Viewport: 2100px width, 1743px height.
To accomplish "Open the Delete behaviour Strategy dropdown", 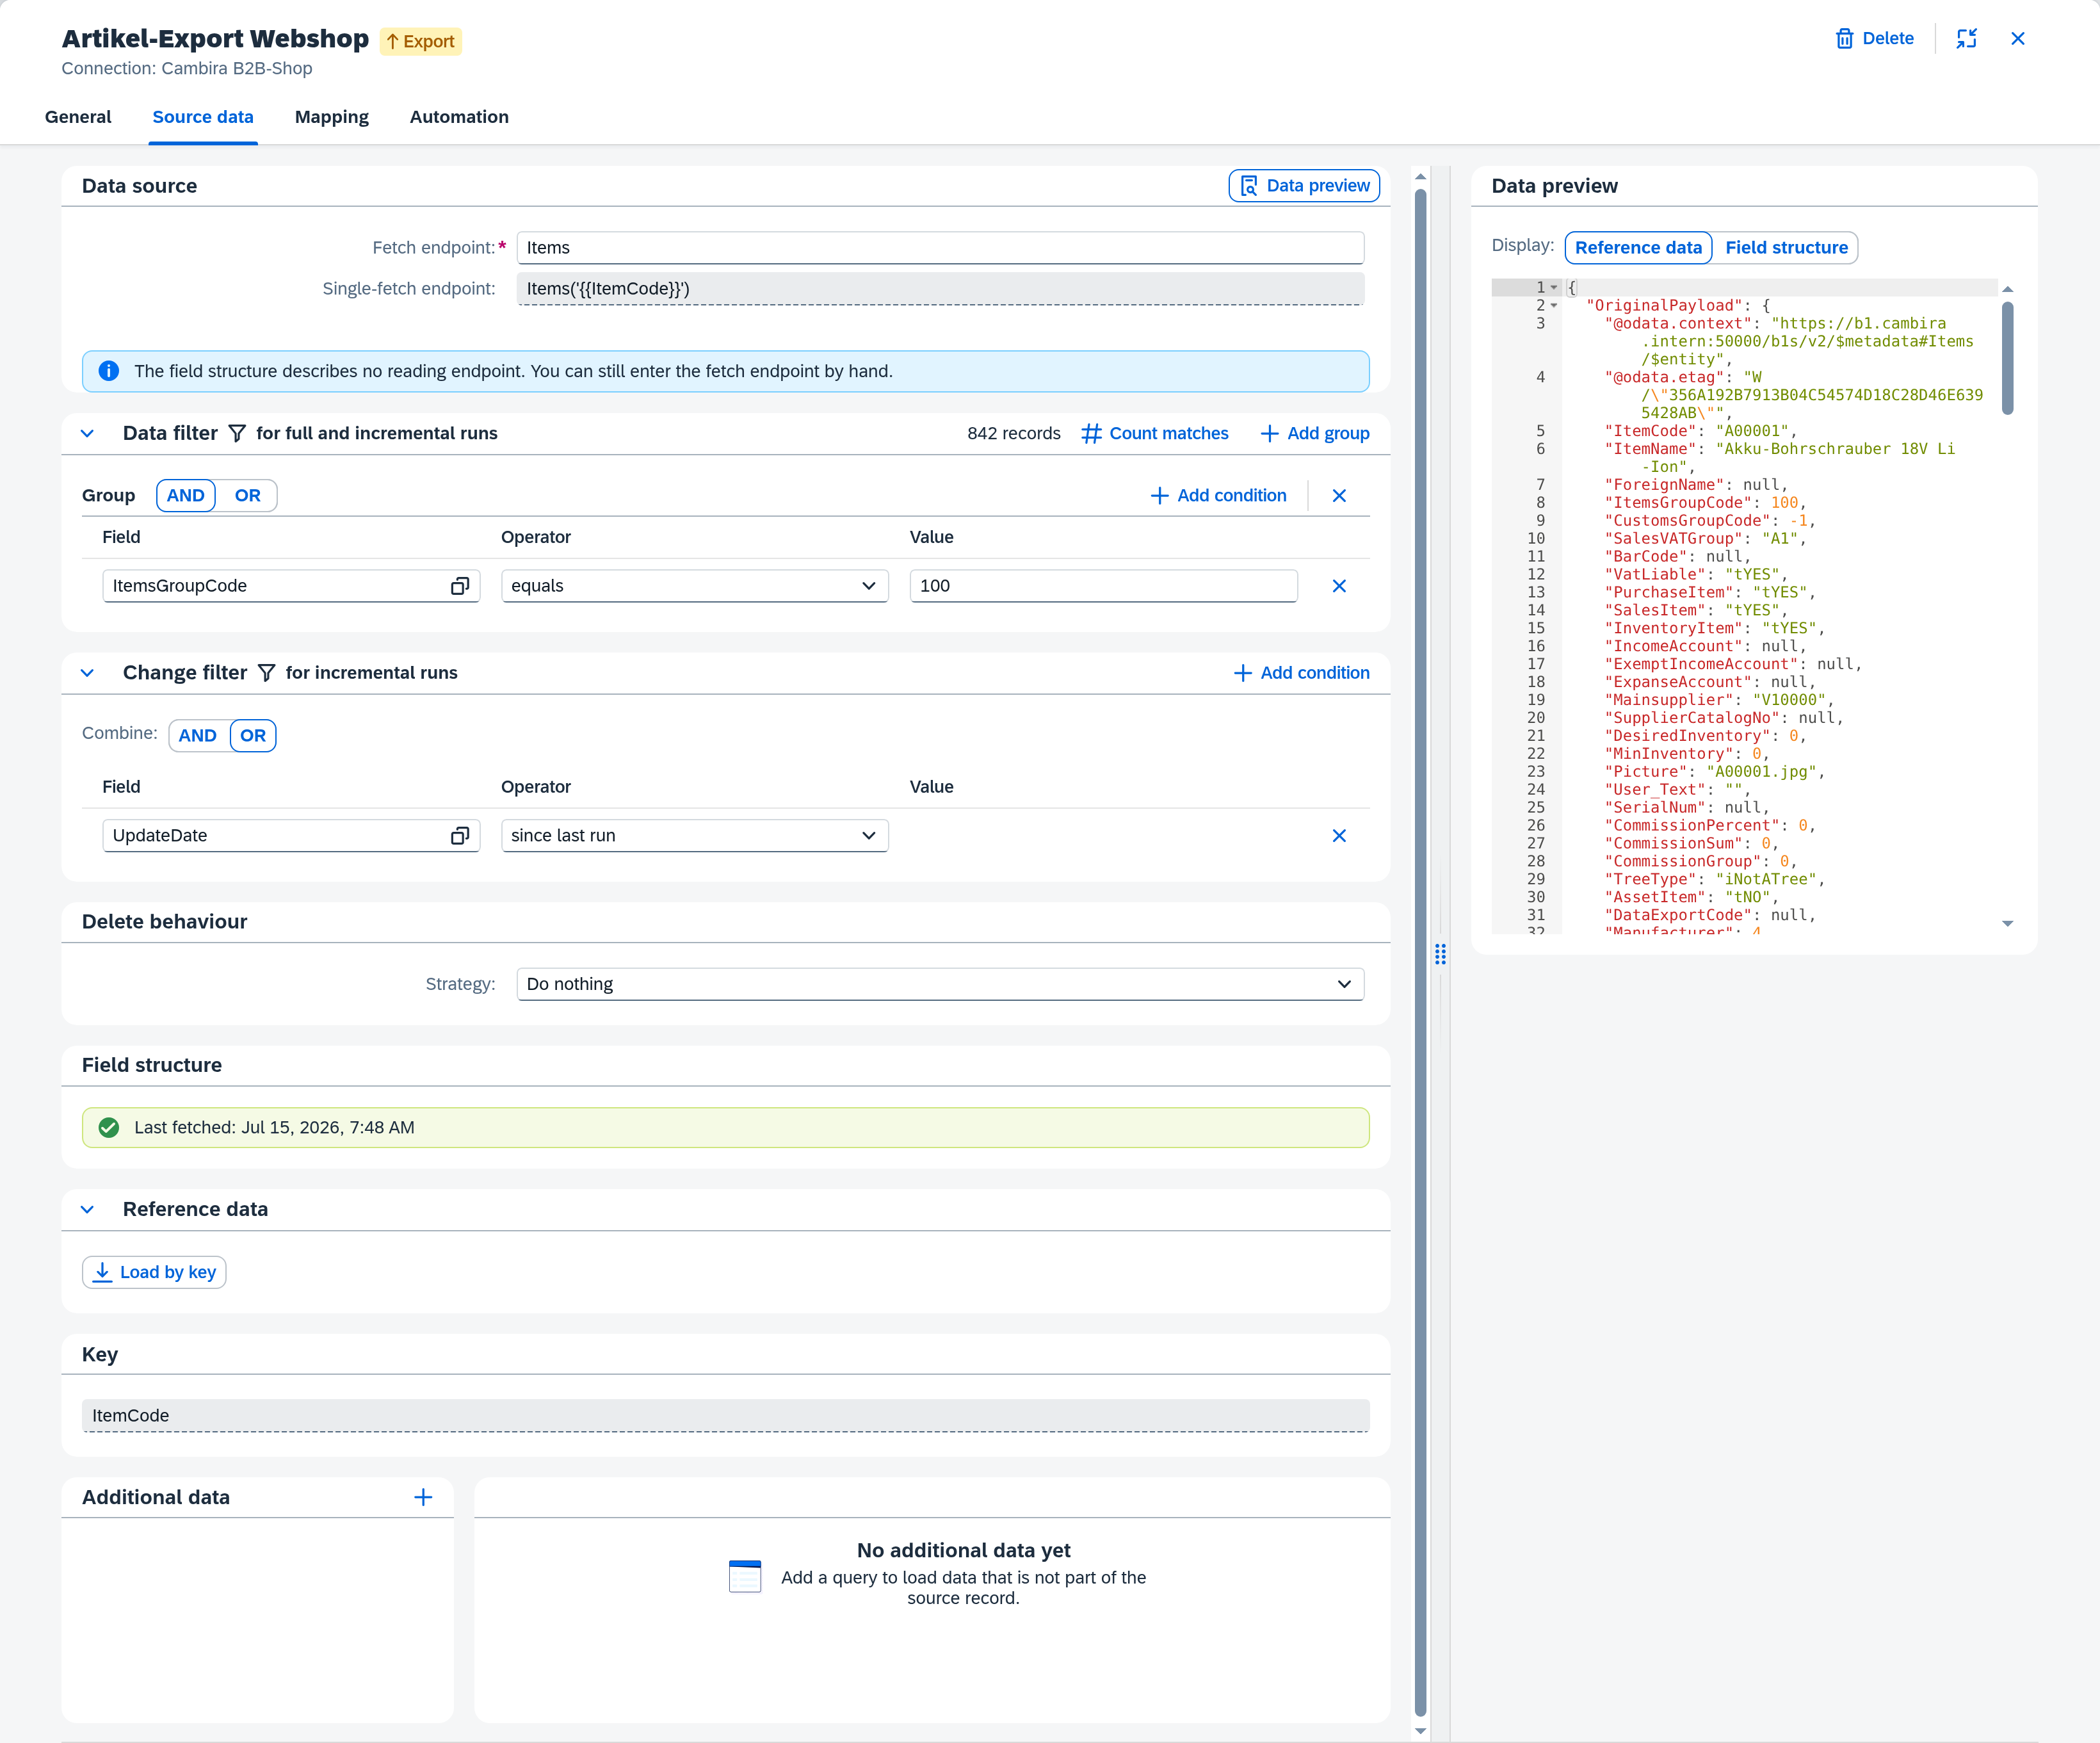I will (x=940, y=984).
